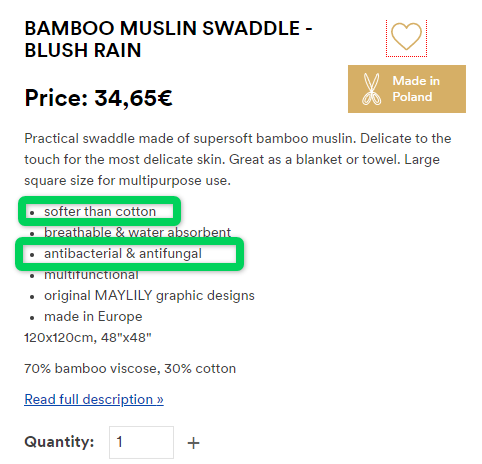482x464 pixels.
Task: Click the Quantity input field
Action: tap(141, 442)
